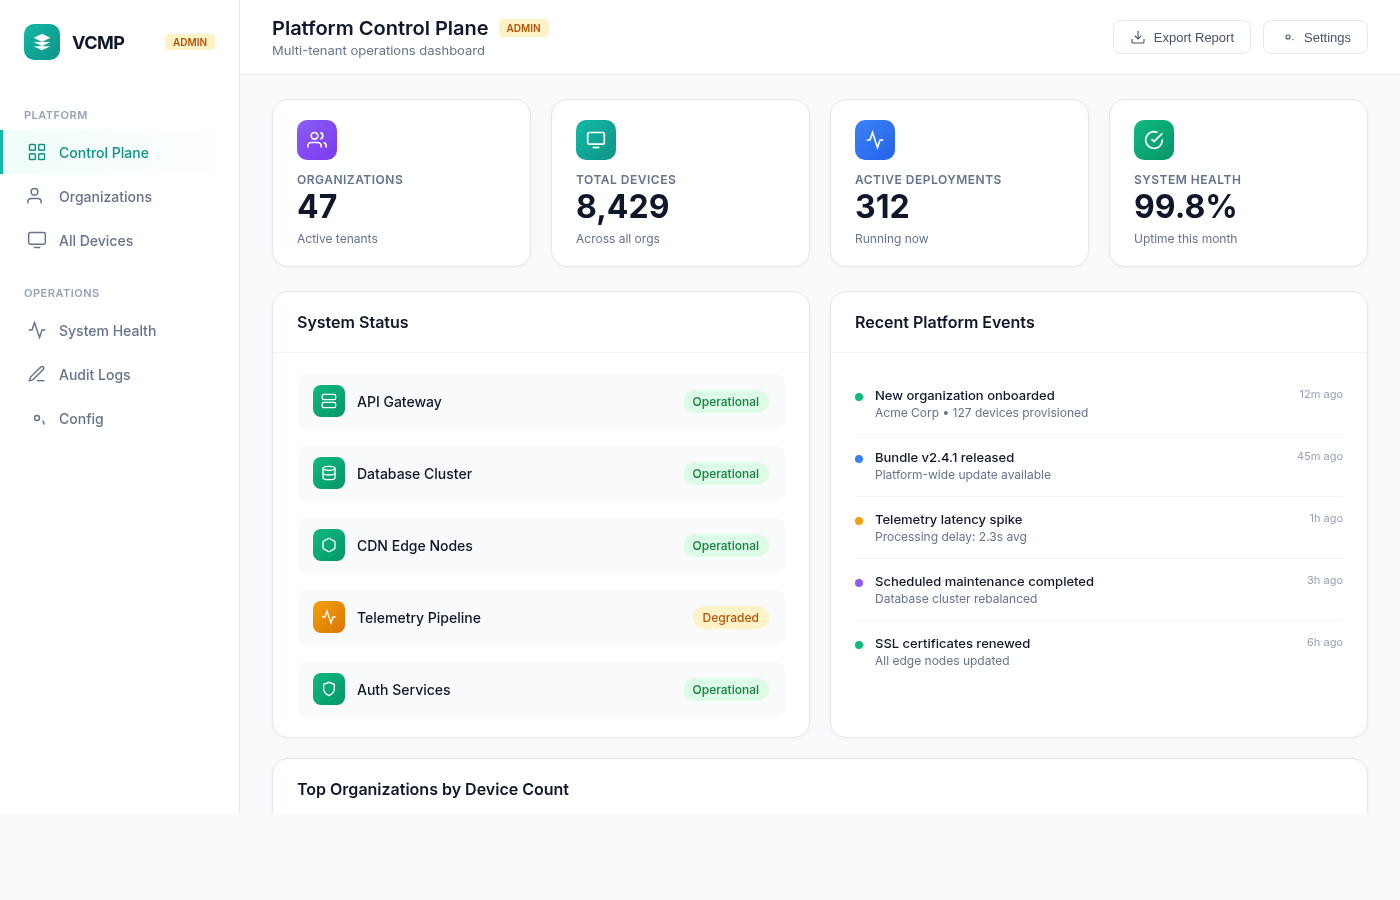Screen dimensions: 1400x900
Task: Click the green System Health checkmark icon
Action: click(x=1154, y=140)
